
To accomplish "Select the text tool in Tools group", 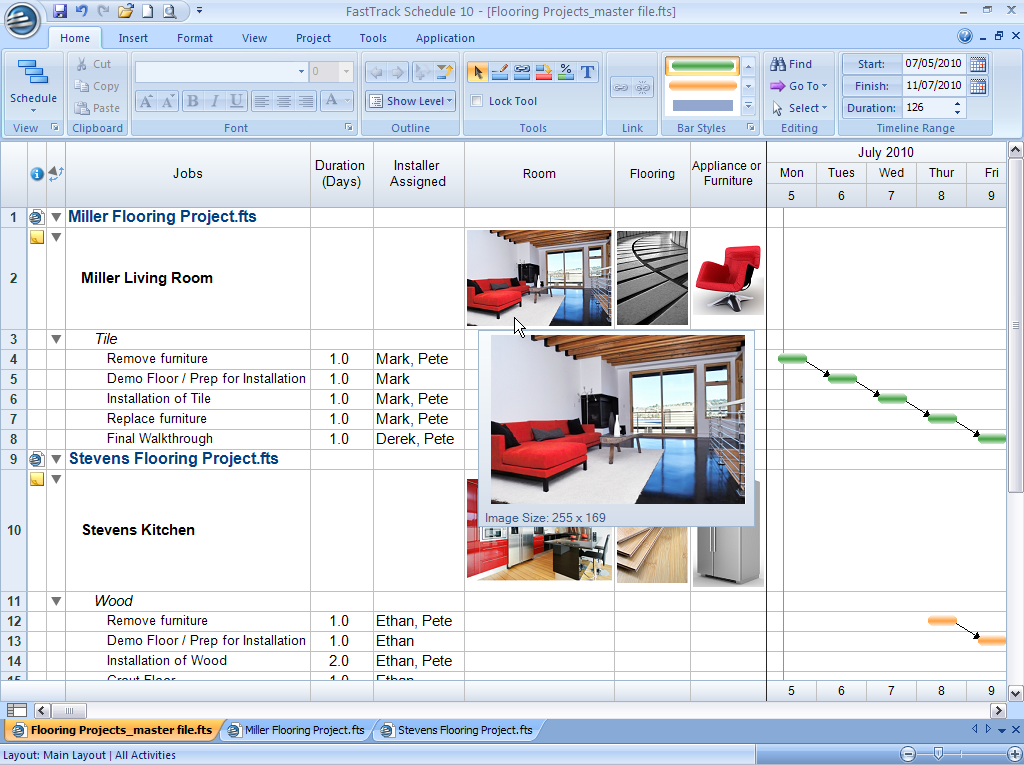I will tap(588, 72).
